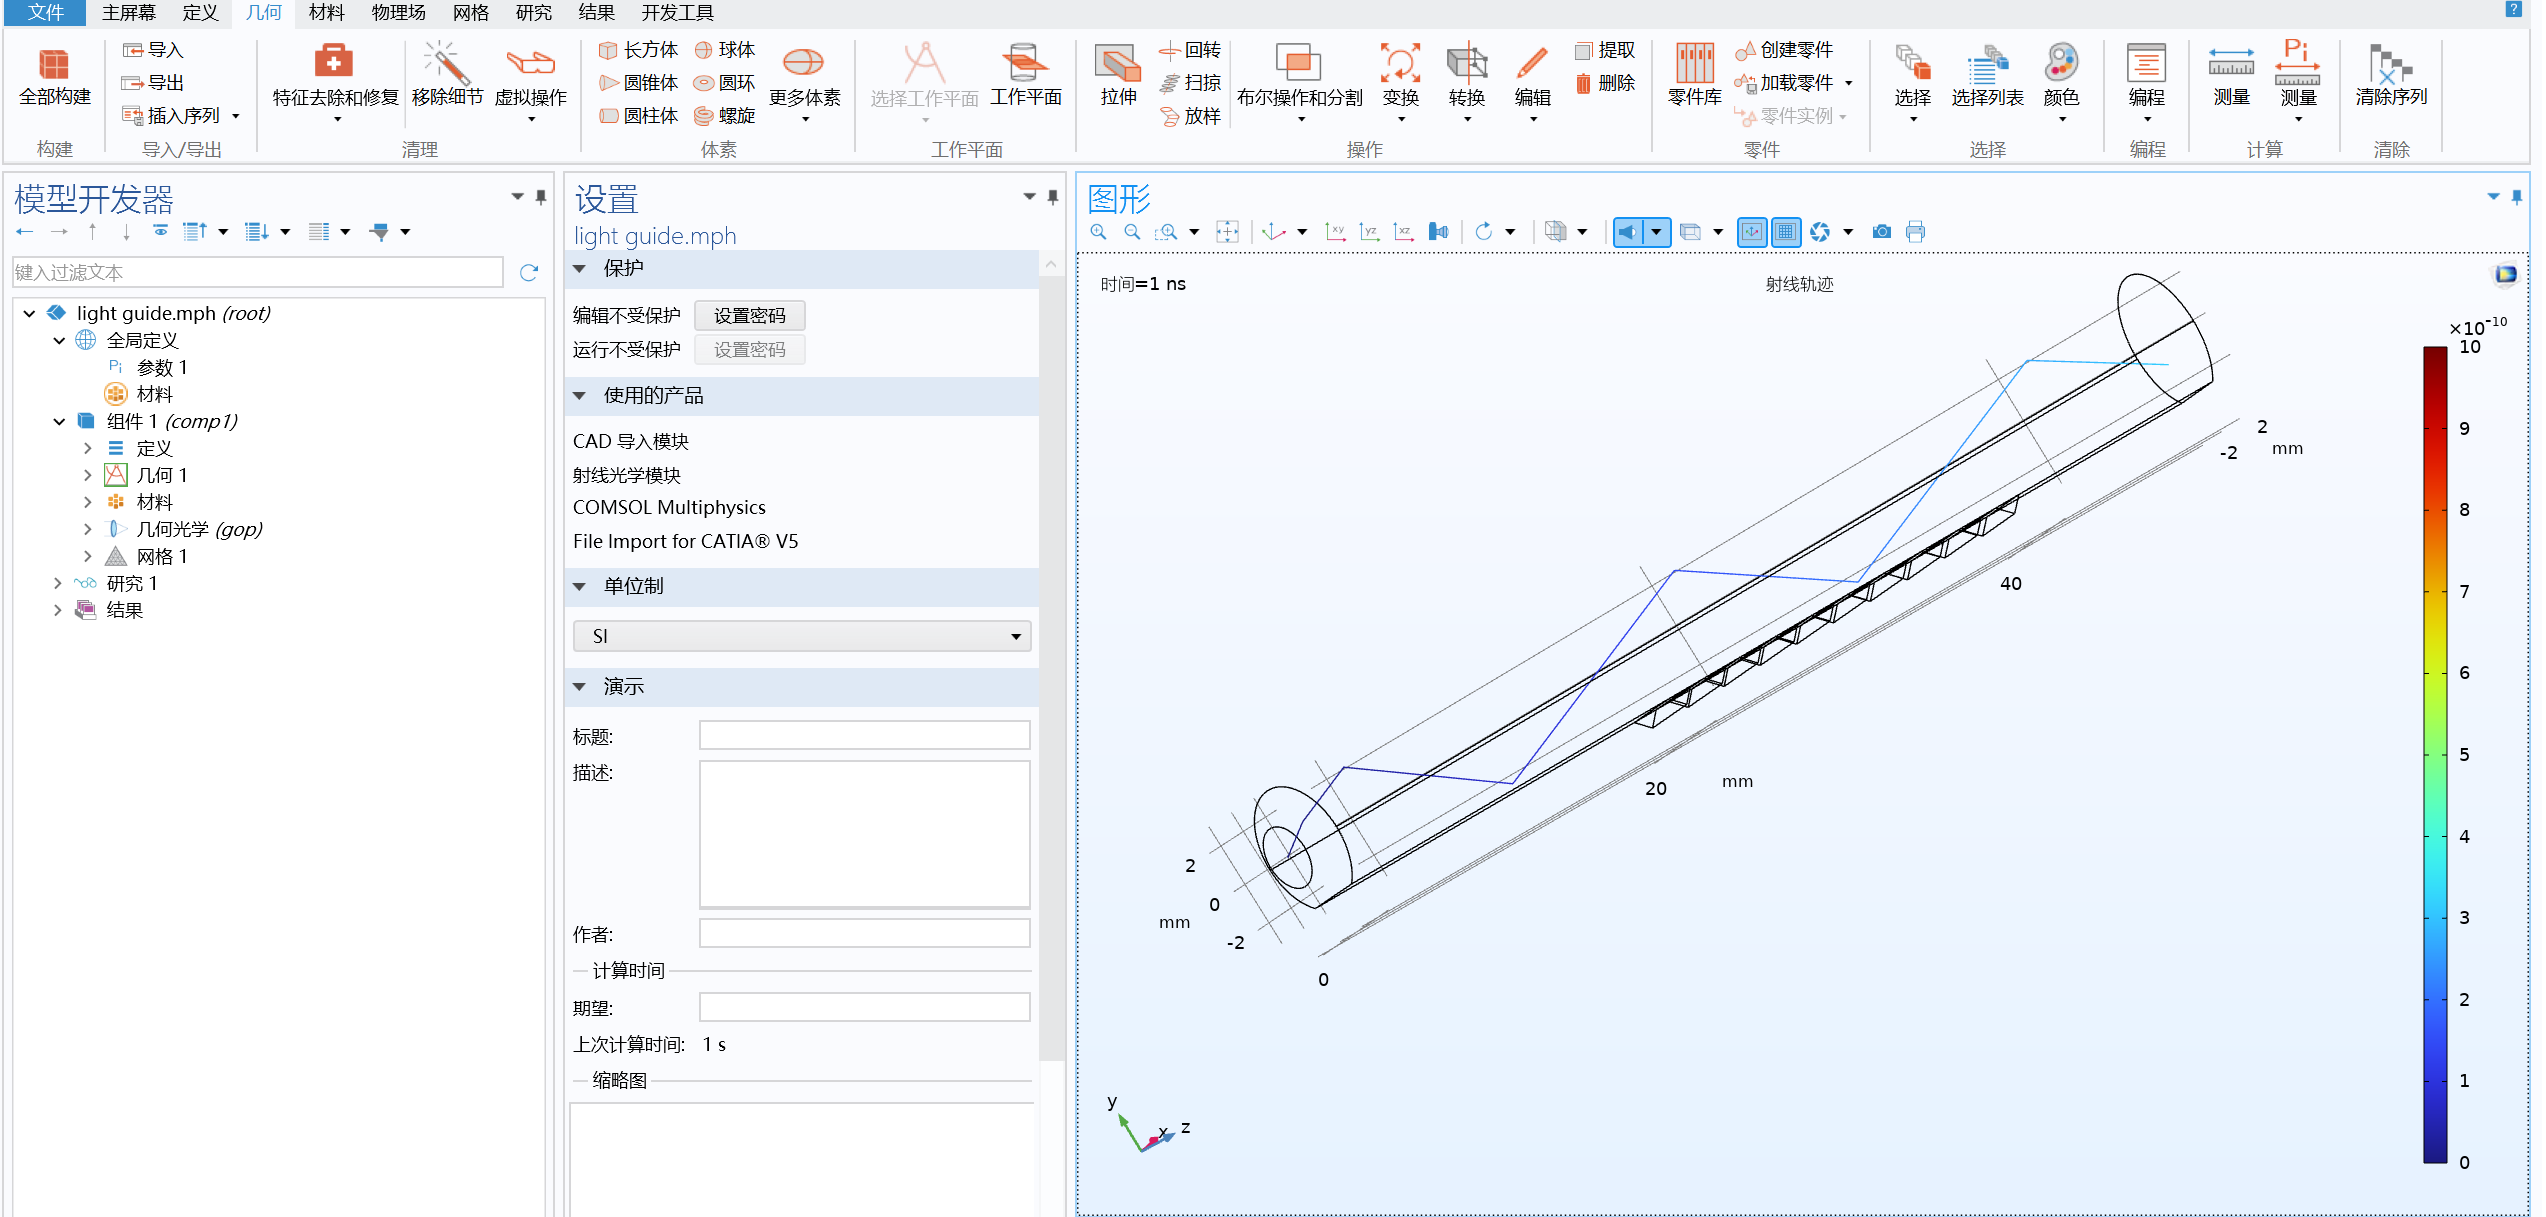2546x1217 pixels.
Task: Open the SI unit system dropdown
Action: point(801,636)
